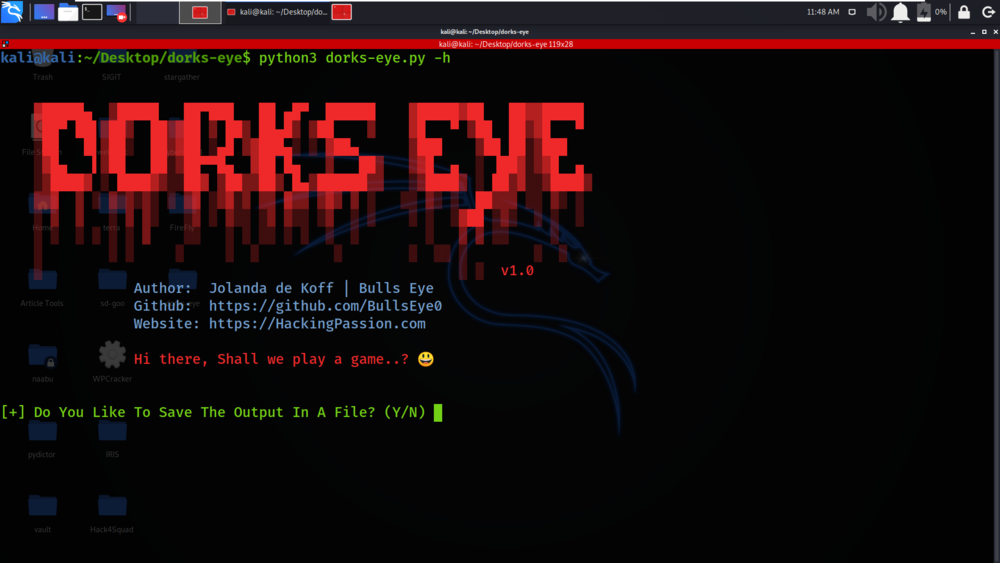Click the battery charging indicator
This screenshot has width=1000, height=563.
(923, 12)
